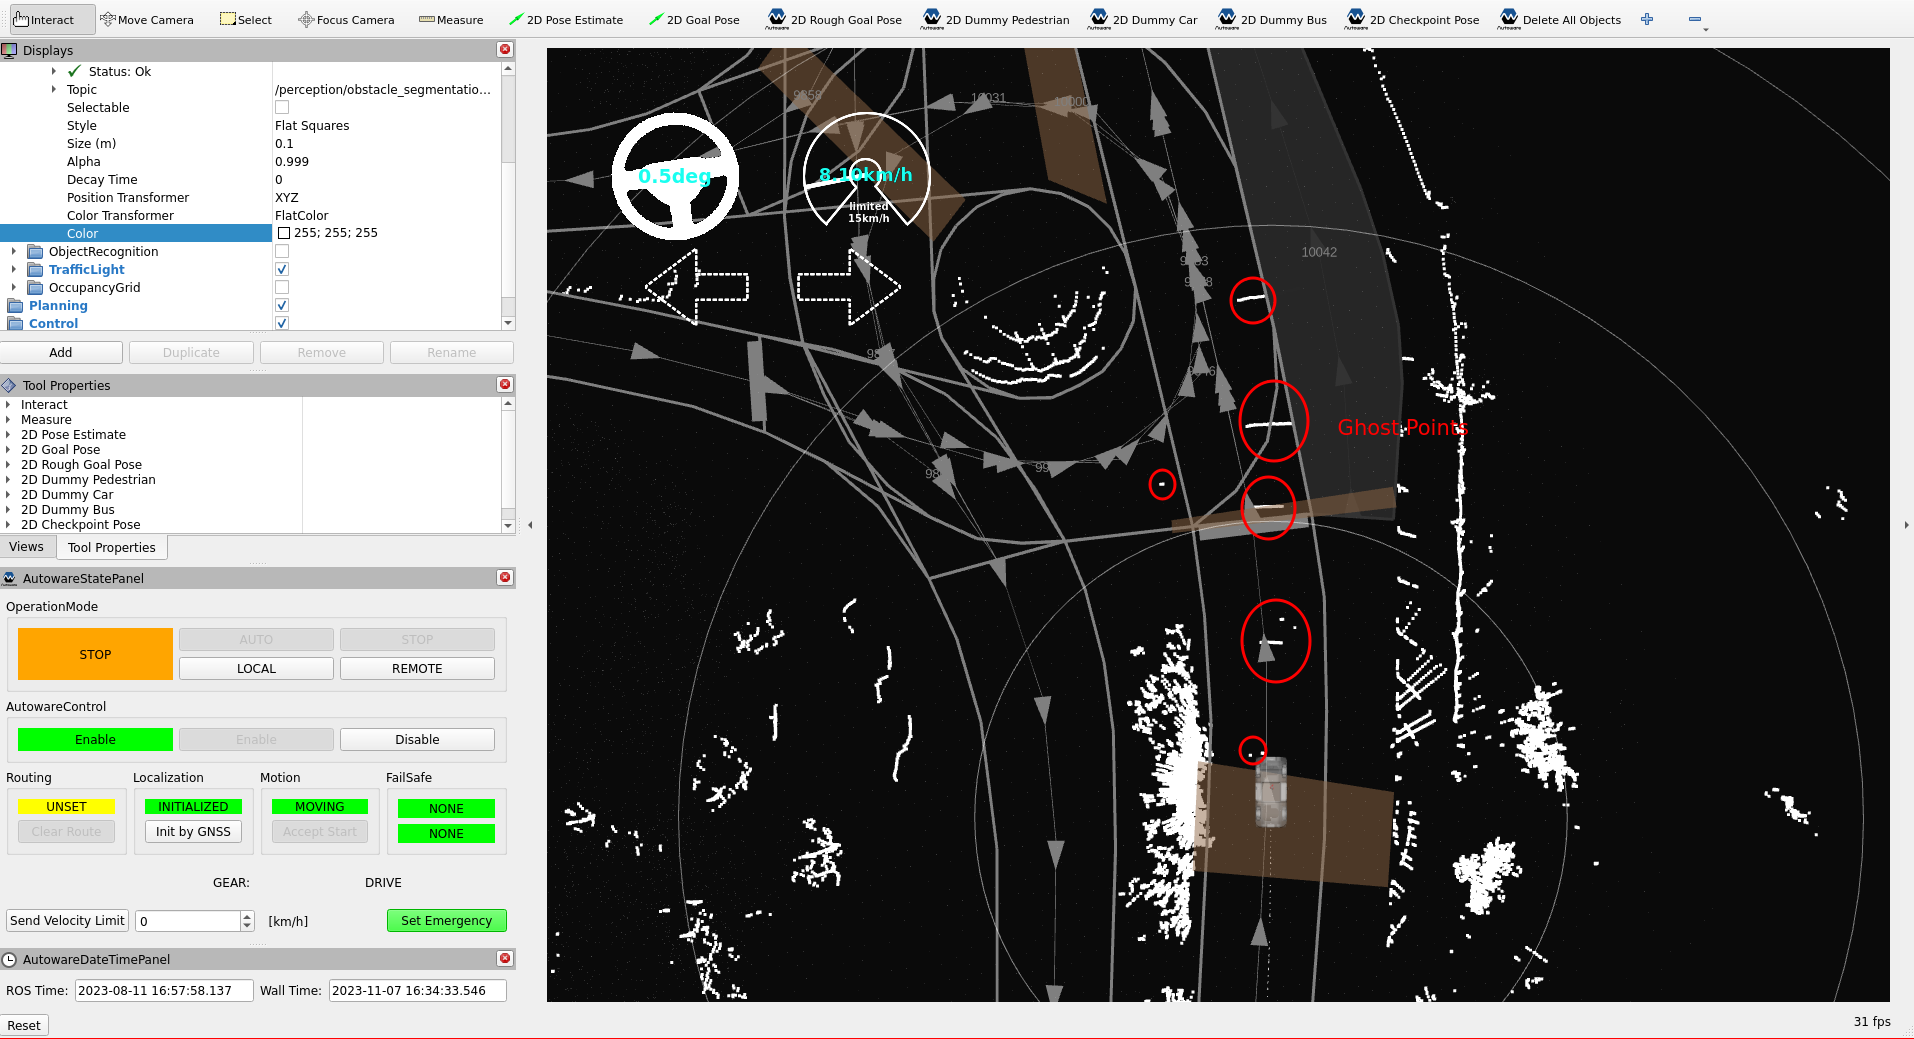Enable the ObjectRecognition checkbox
The height and width of the screenshot is (1039, 1914).
coord(282,252)
